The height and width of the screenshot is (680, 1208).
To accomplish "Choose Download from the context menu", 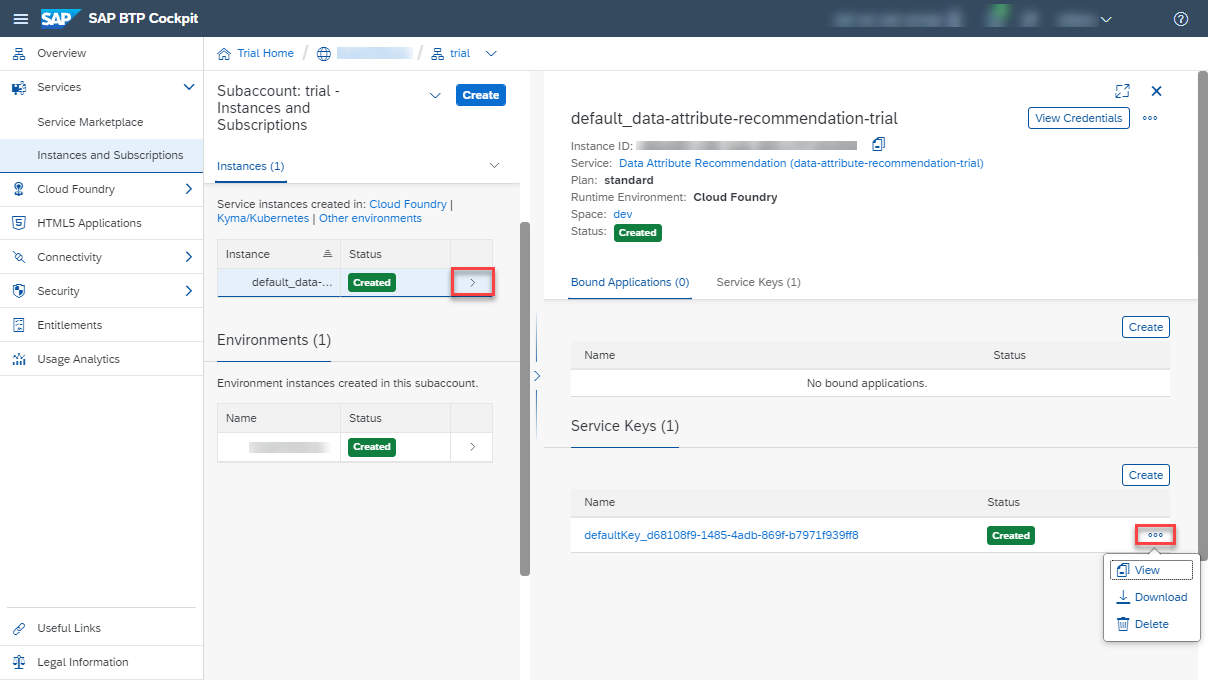I will pos(1151,597).
